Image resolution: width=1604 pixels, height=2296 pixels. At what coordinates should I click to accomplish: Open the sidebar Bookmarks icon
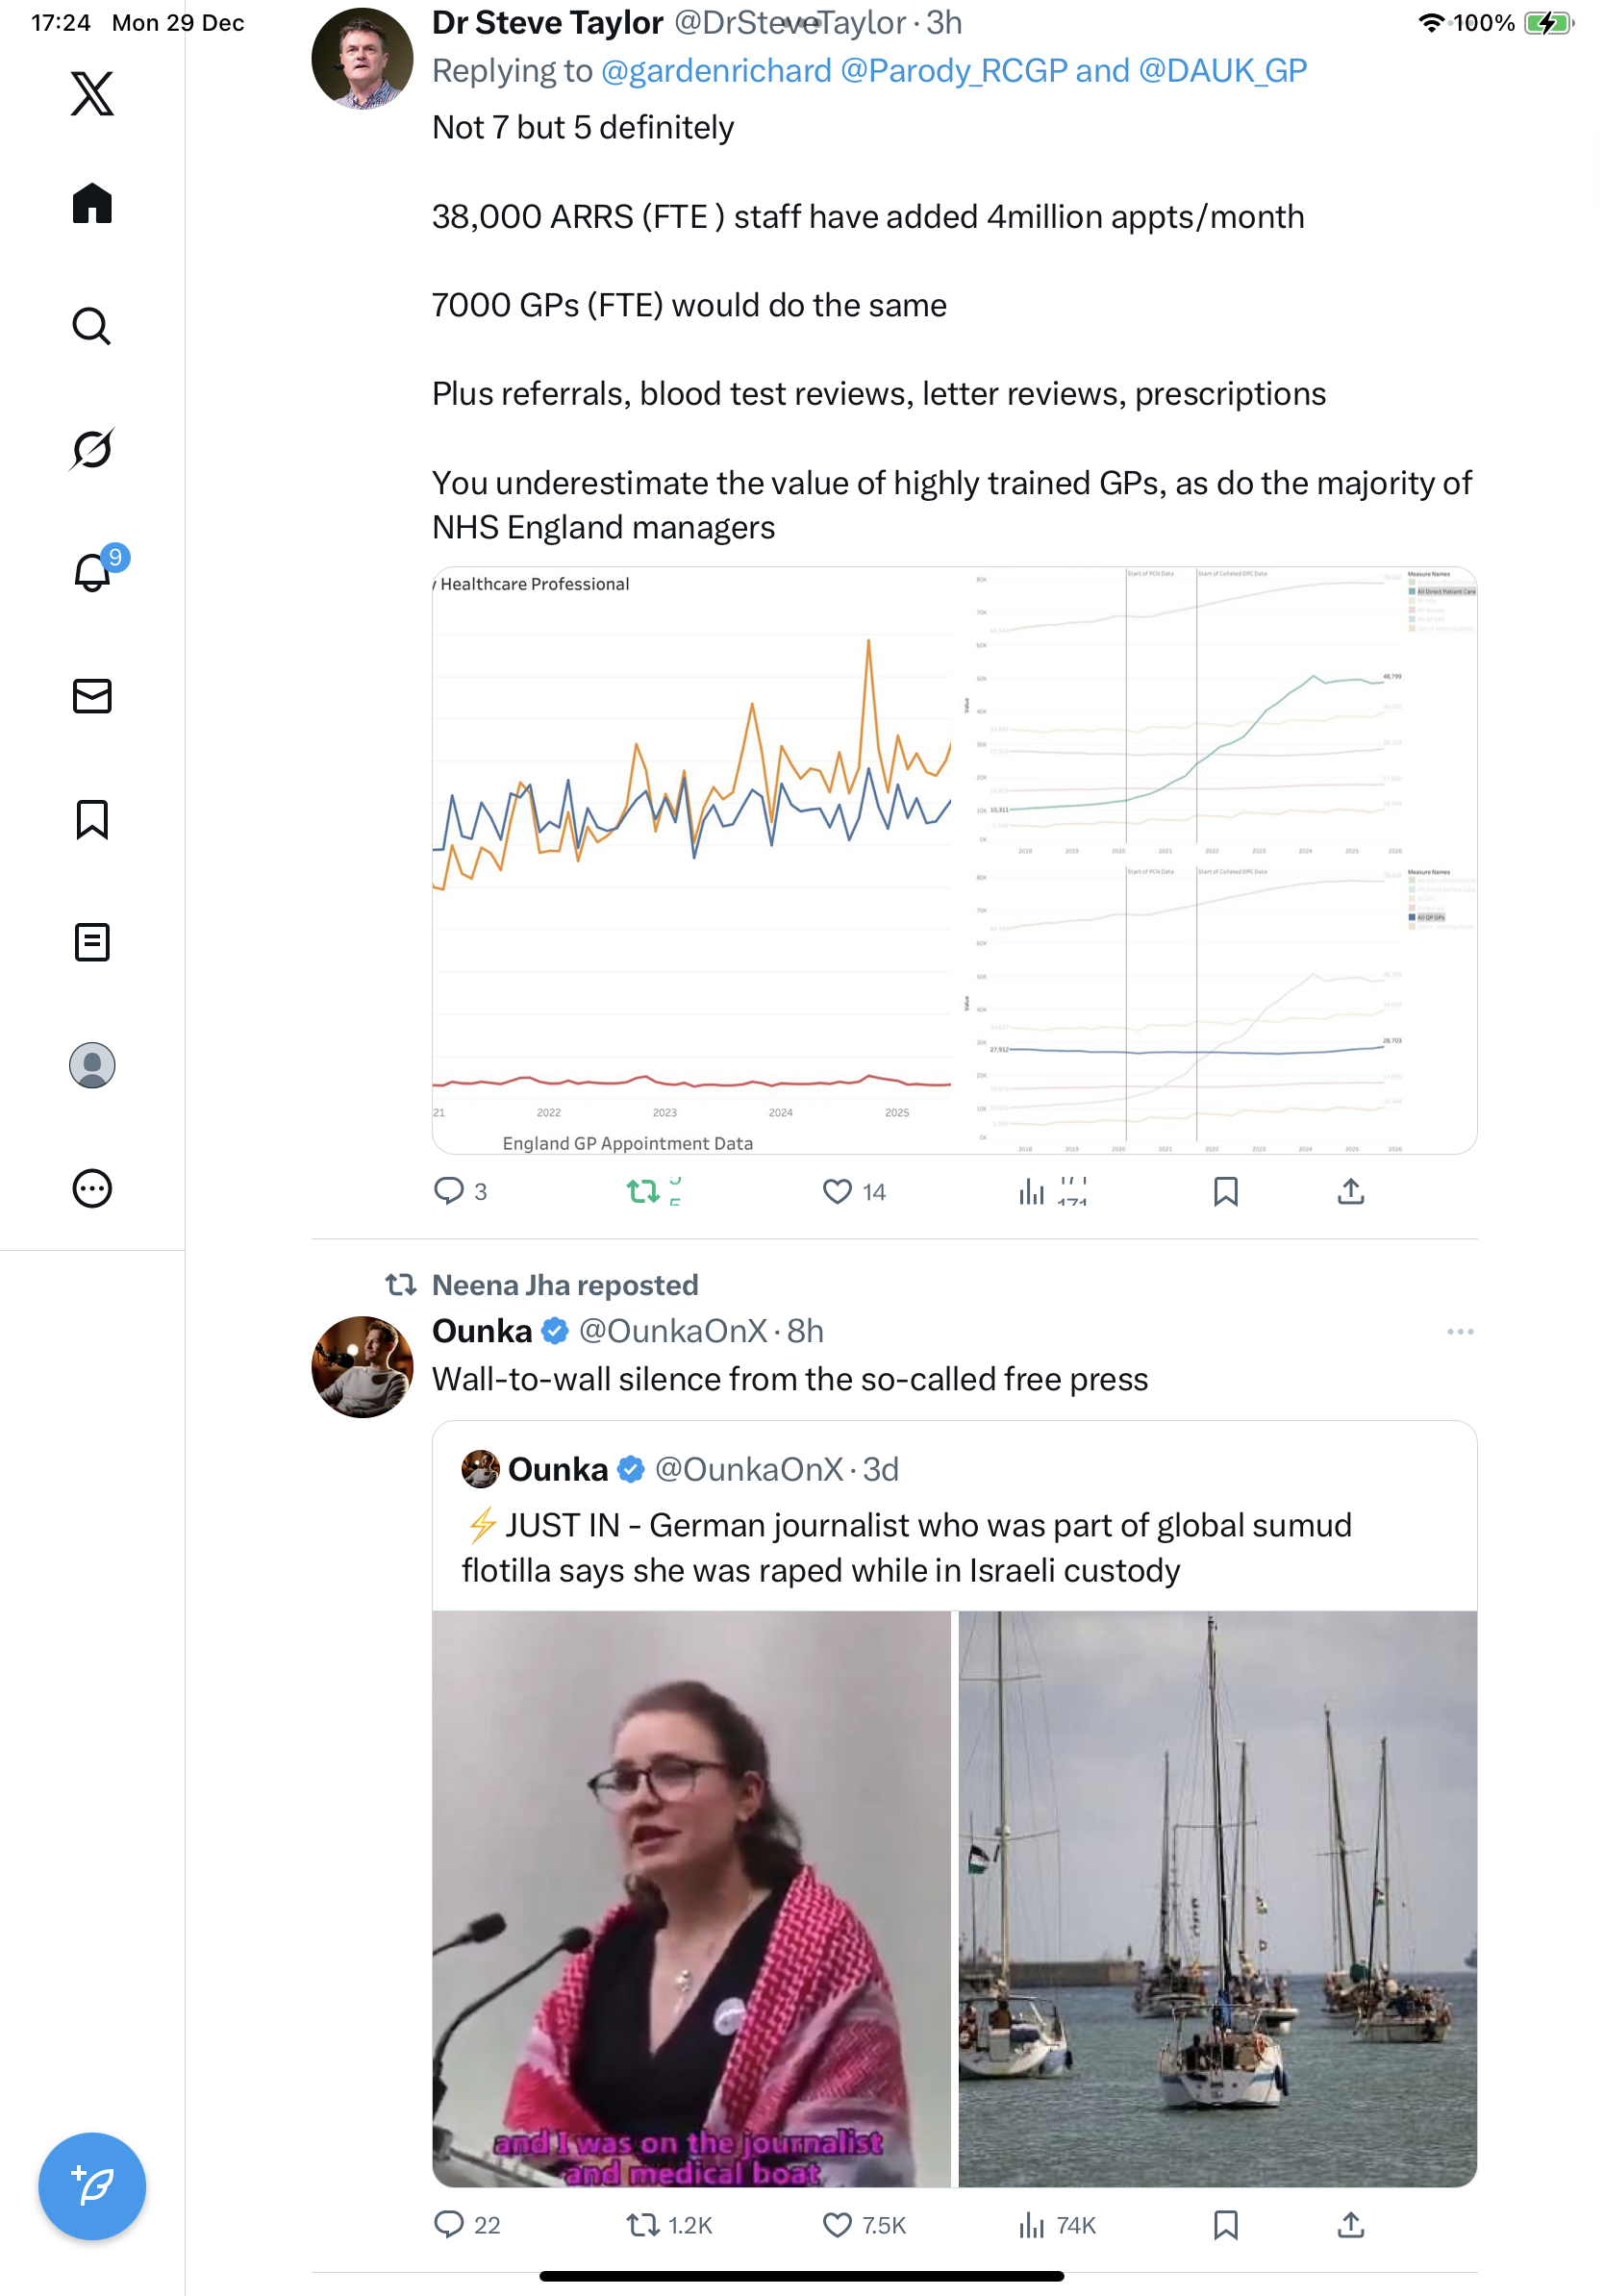coord(92,819)
